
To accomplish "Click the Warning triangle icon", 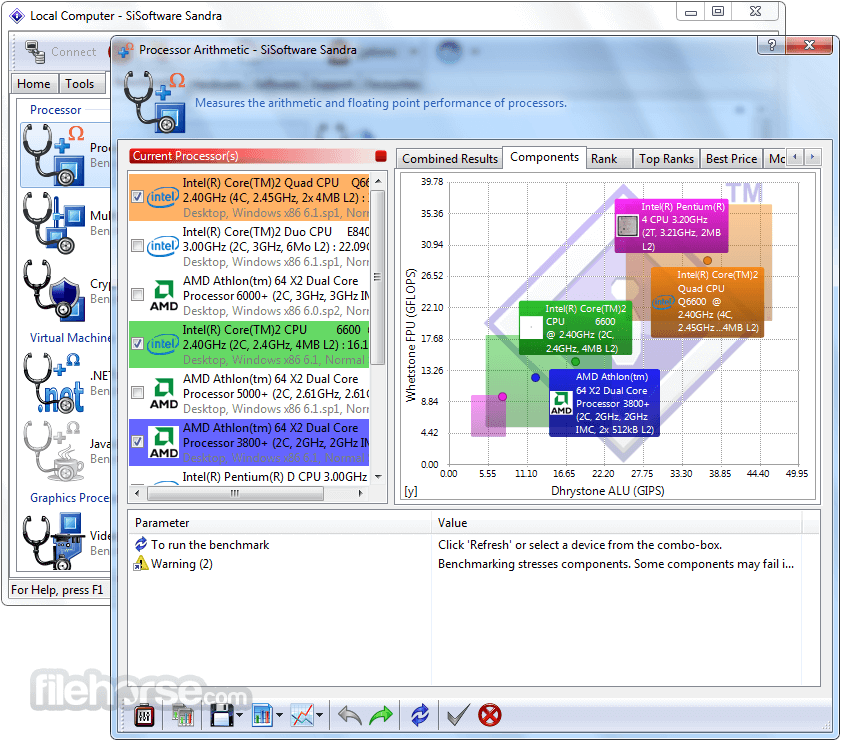I will tap(141, 564).
